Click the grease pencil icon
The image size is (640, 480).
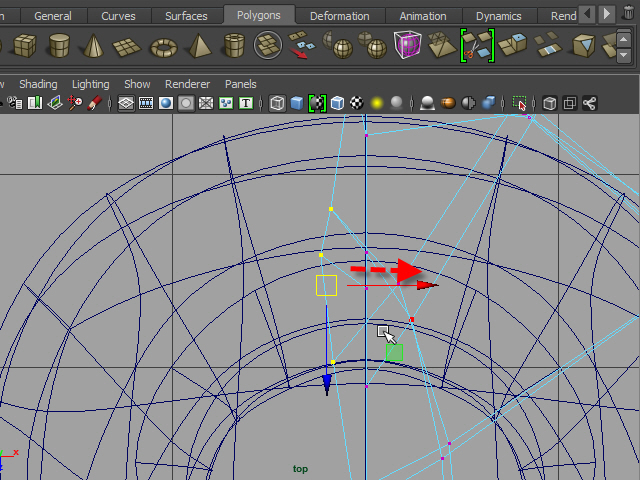[94, 103]
